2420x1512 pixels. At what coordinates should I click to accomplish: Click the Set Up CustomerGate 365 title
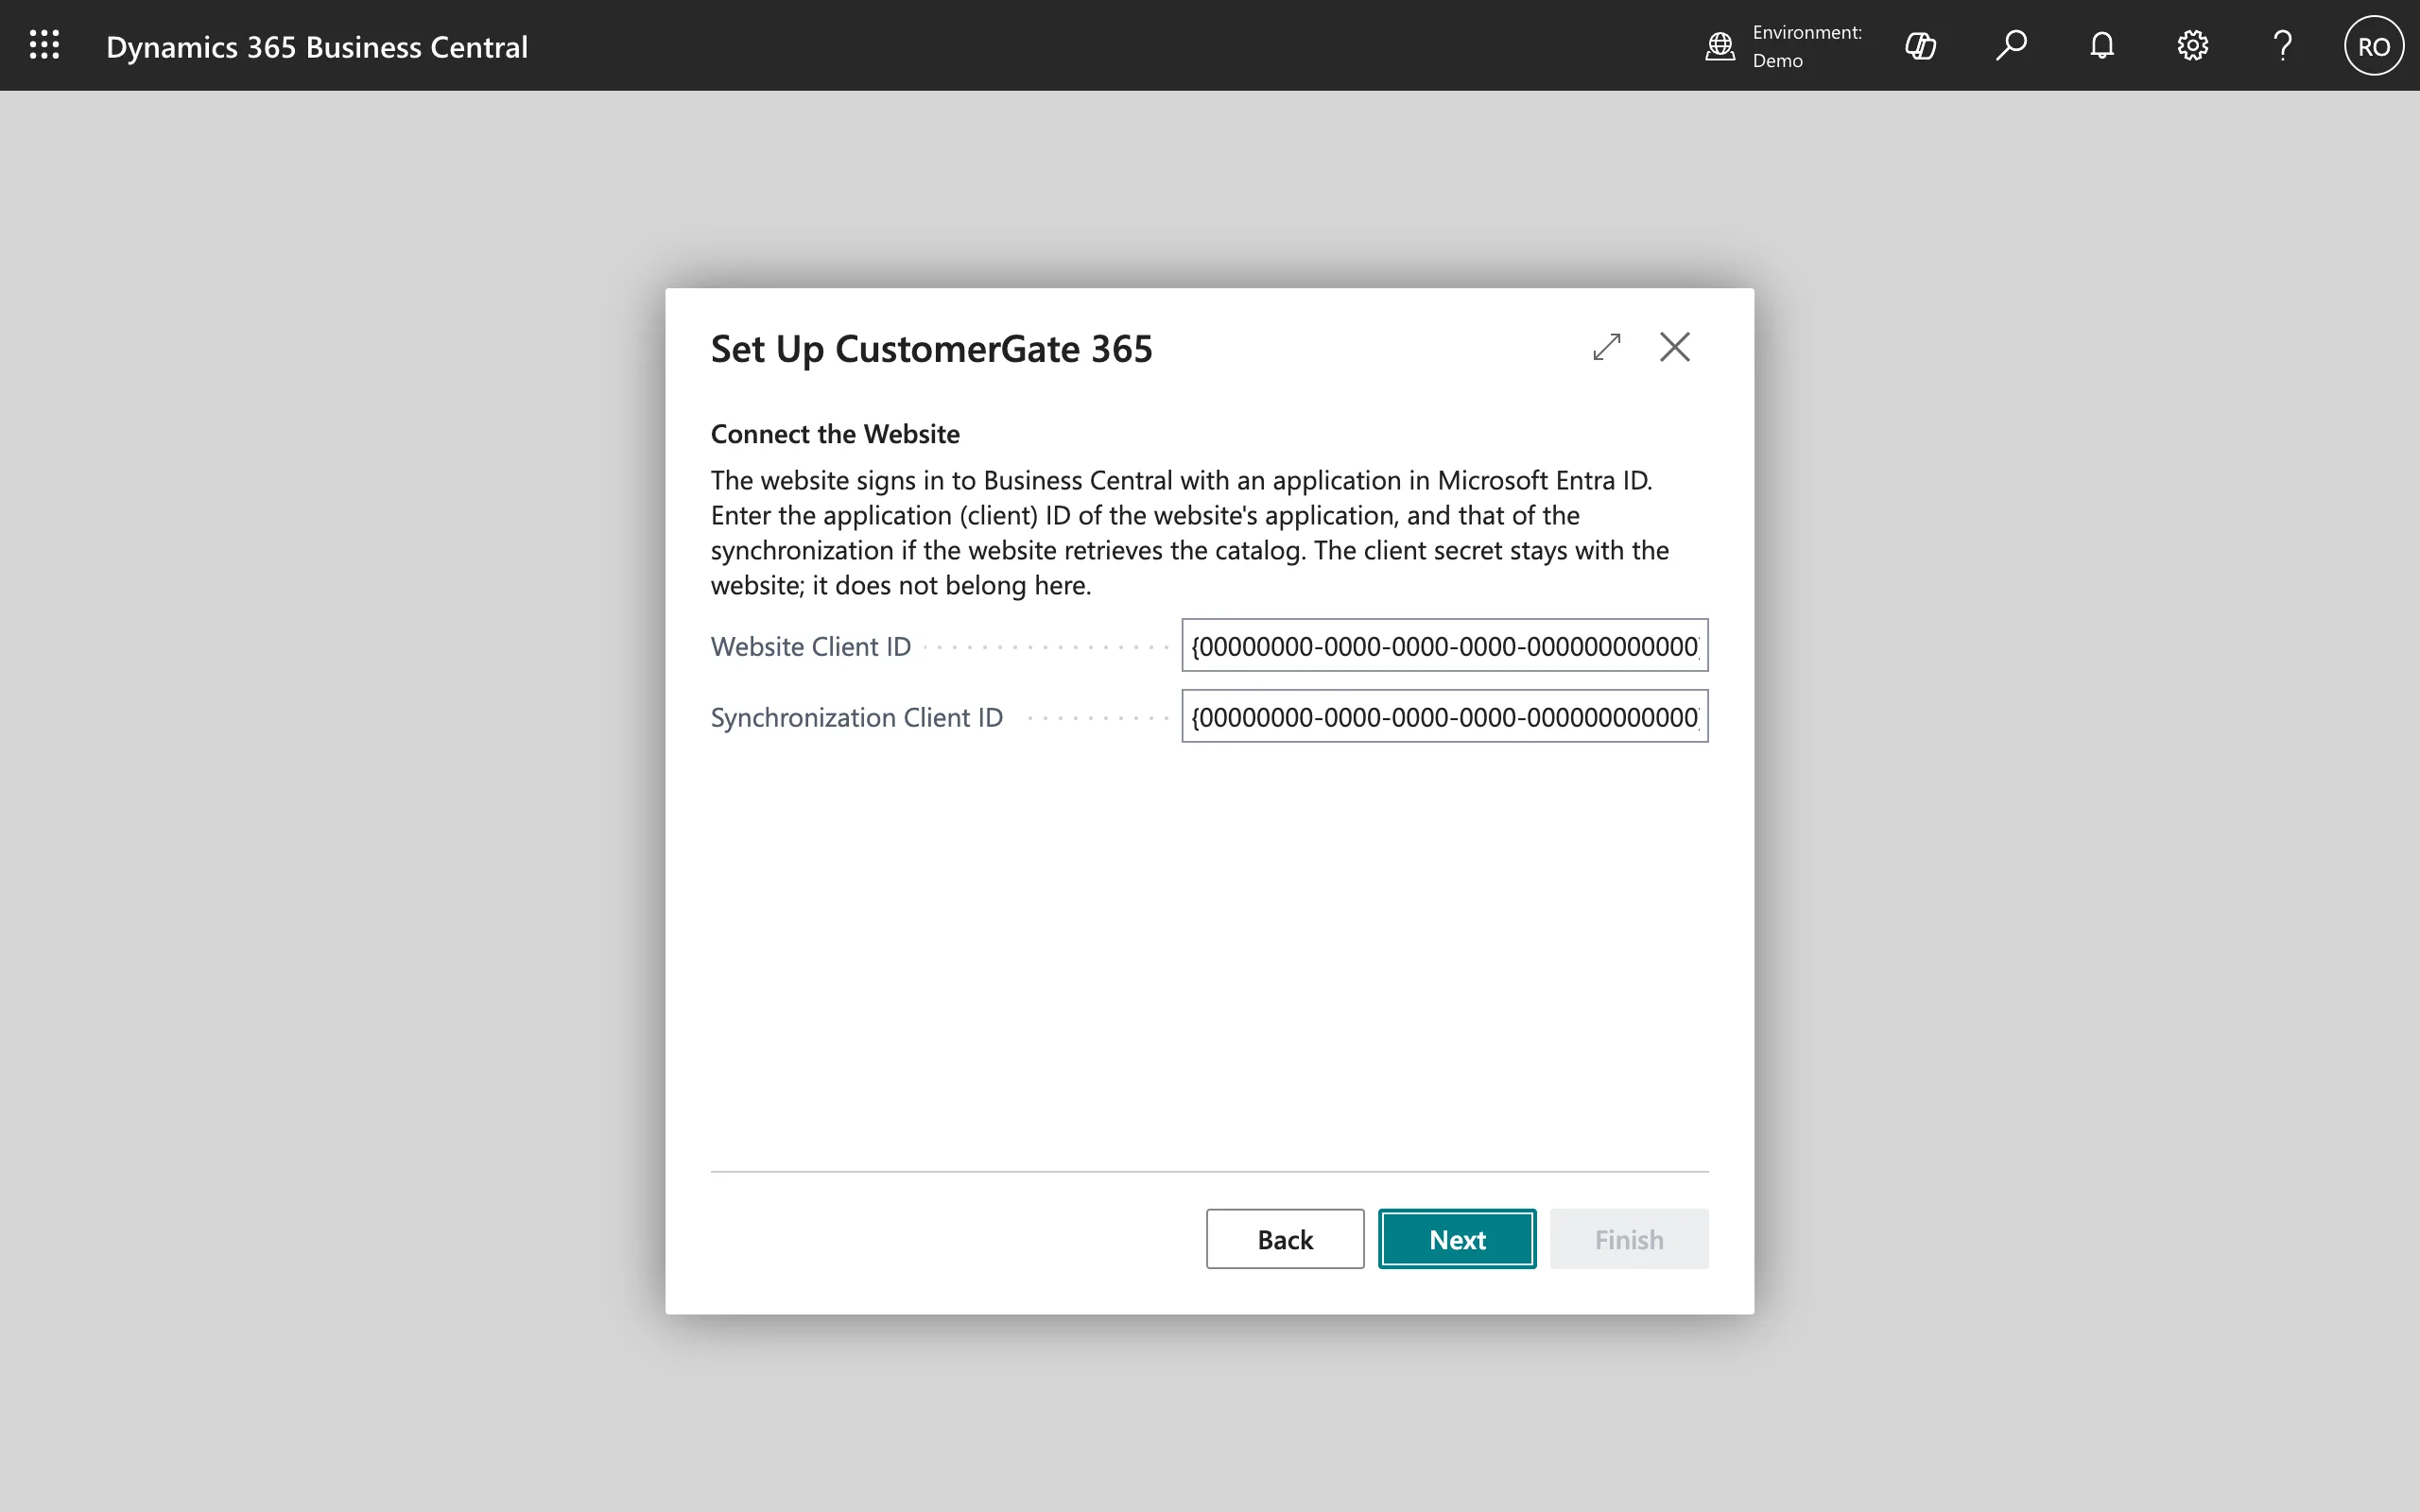coord(931,349)
